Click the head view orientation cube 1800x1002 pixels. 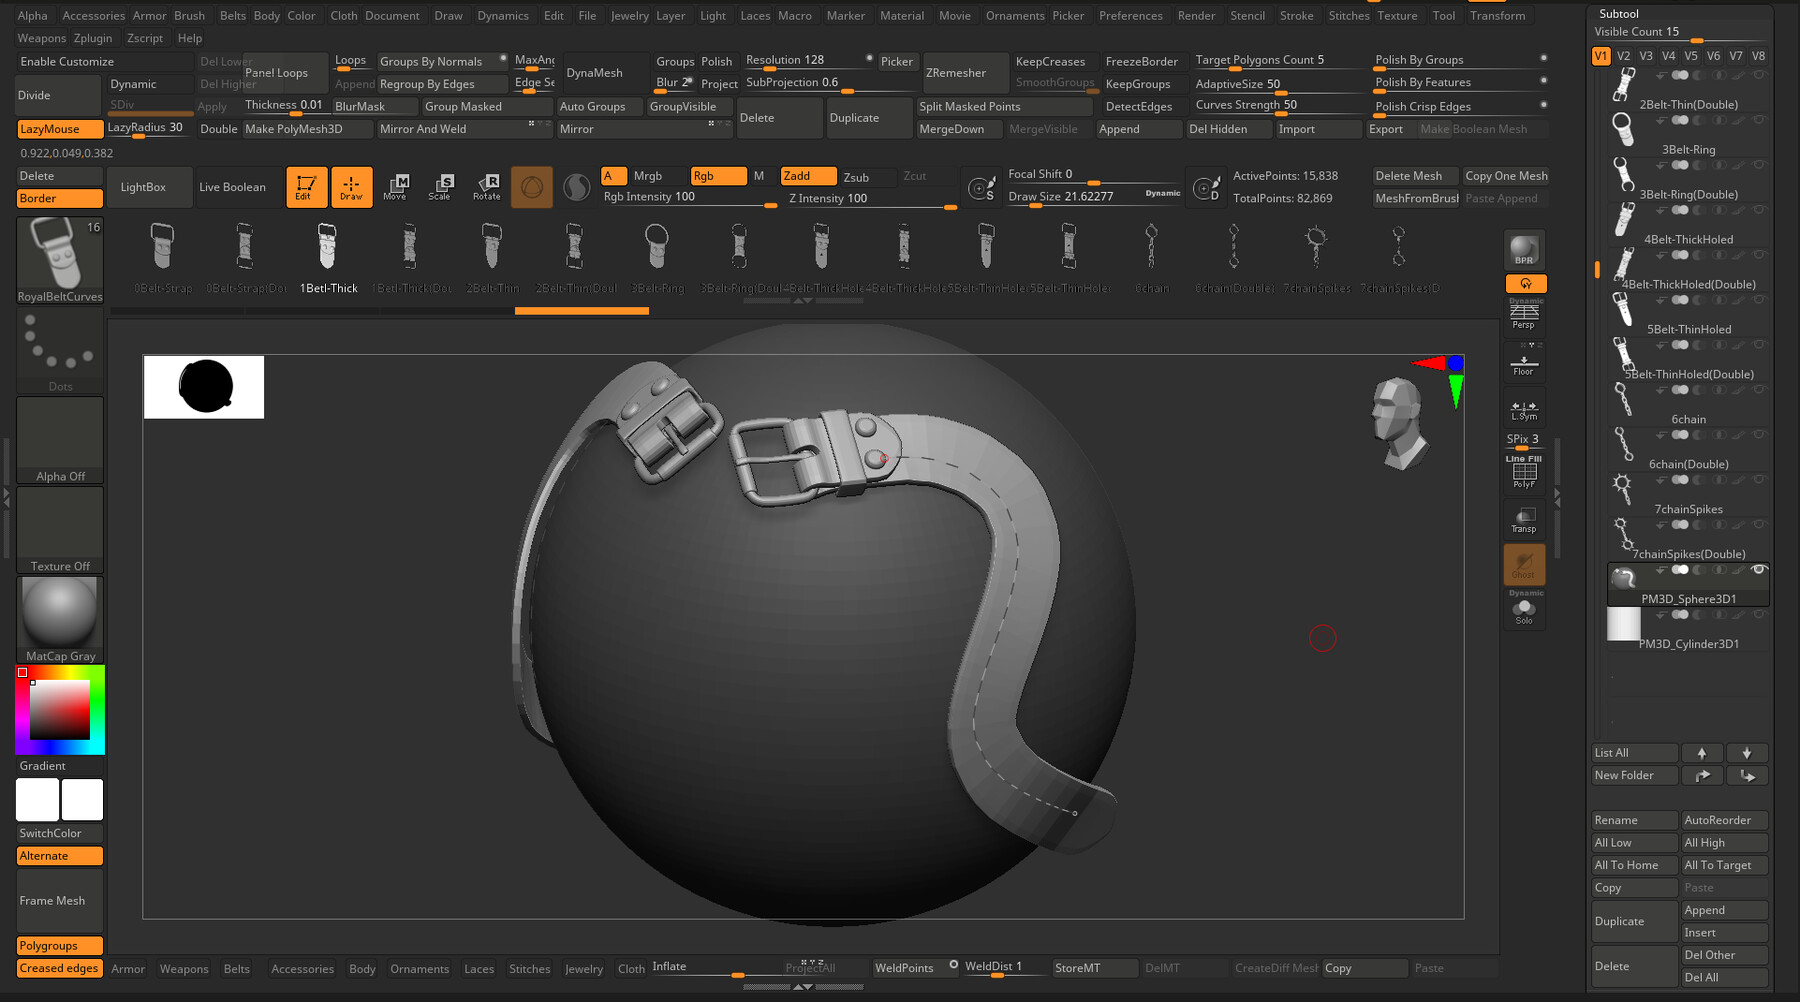pos(1398,423)
